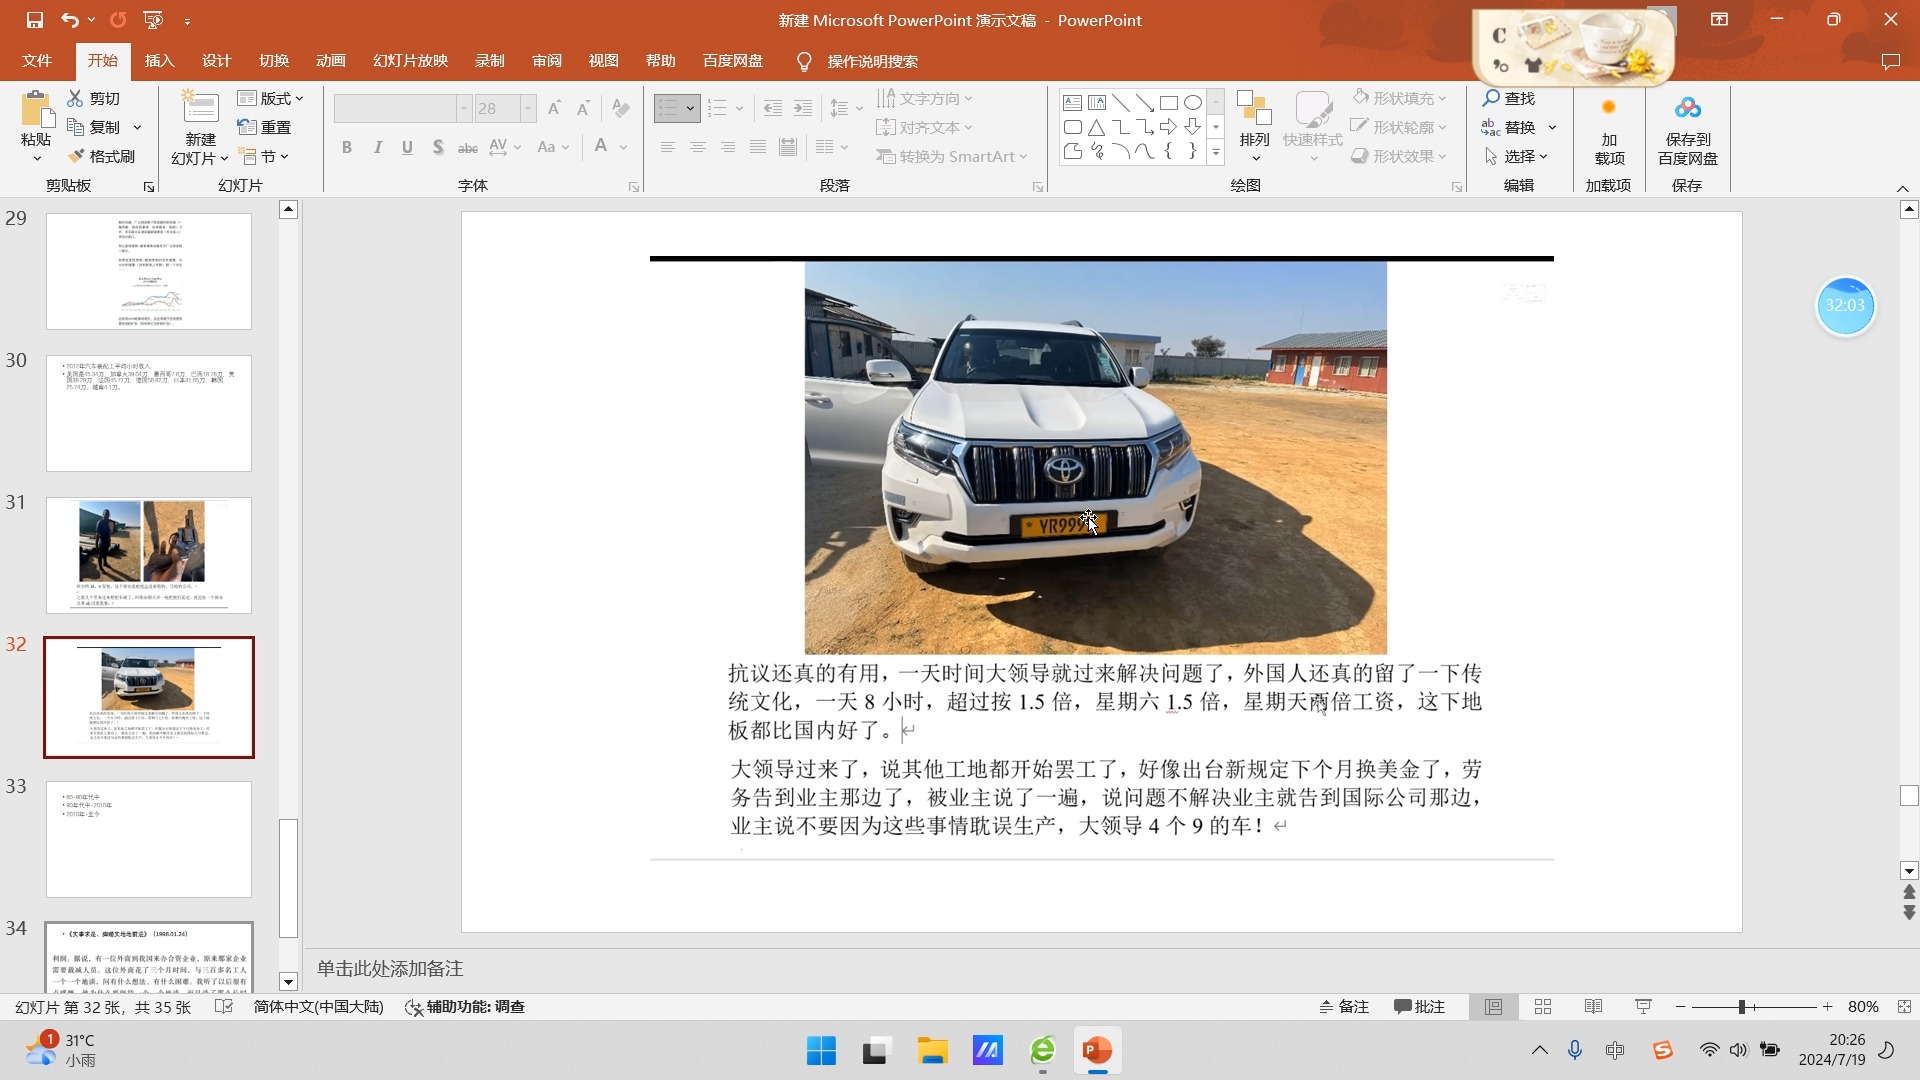
Task: Open Align Text dropdown
Action: (925, 127)
